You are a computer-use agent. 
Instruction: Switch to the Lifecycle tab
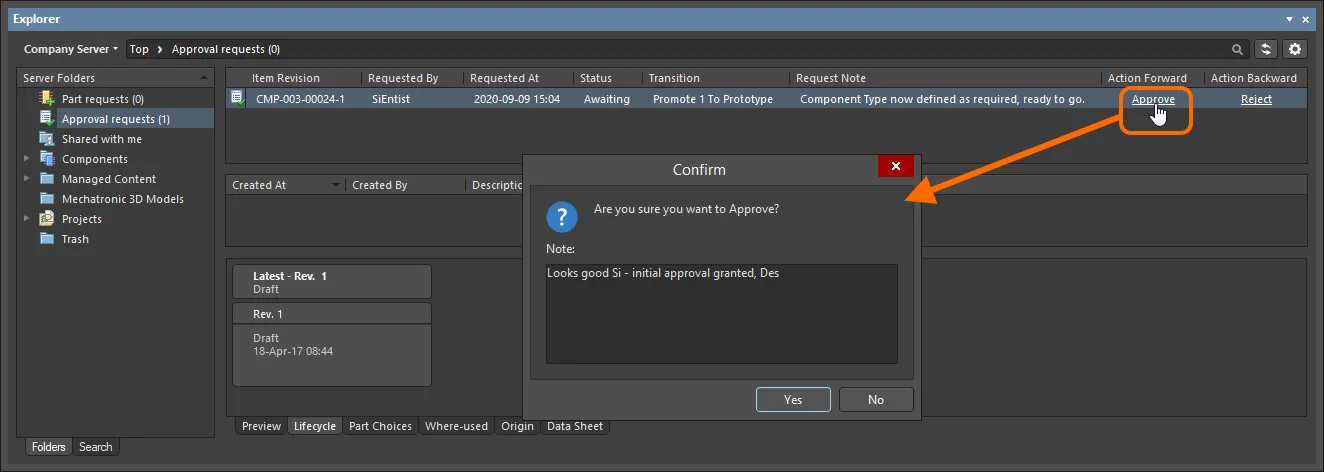click(x=314, y=426)
